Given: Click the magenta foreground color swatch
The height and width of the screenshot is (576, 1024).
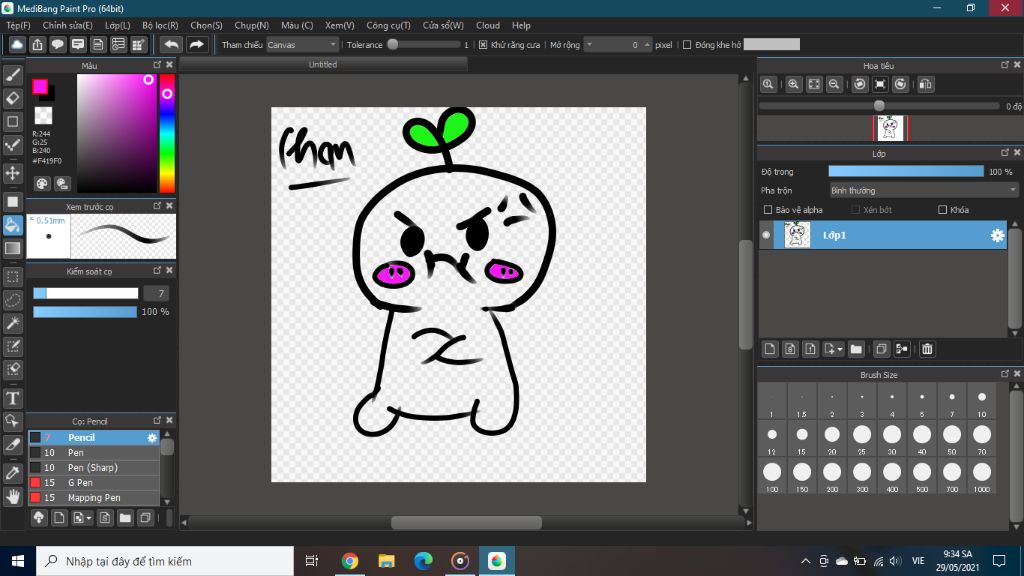Looking at the screenshot, I should (x=40, y=86).
